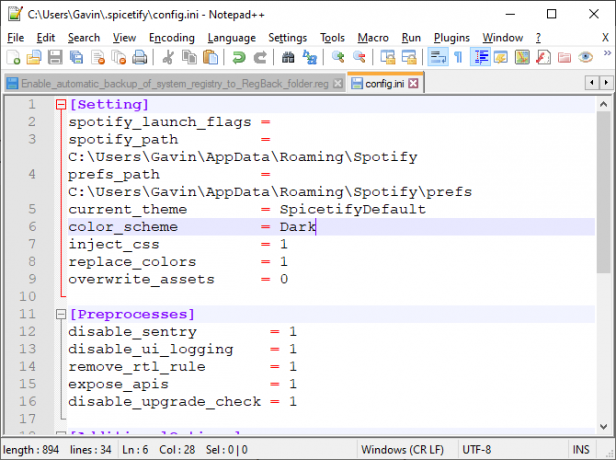Expand hidden toolbar icons chevron
Image resolution: width=616 pixels, height=460 pixels.
[607, 53]
